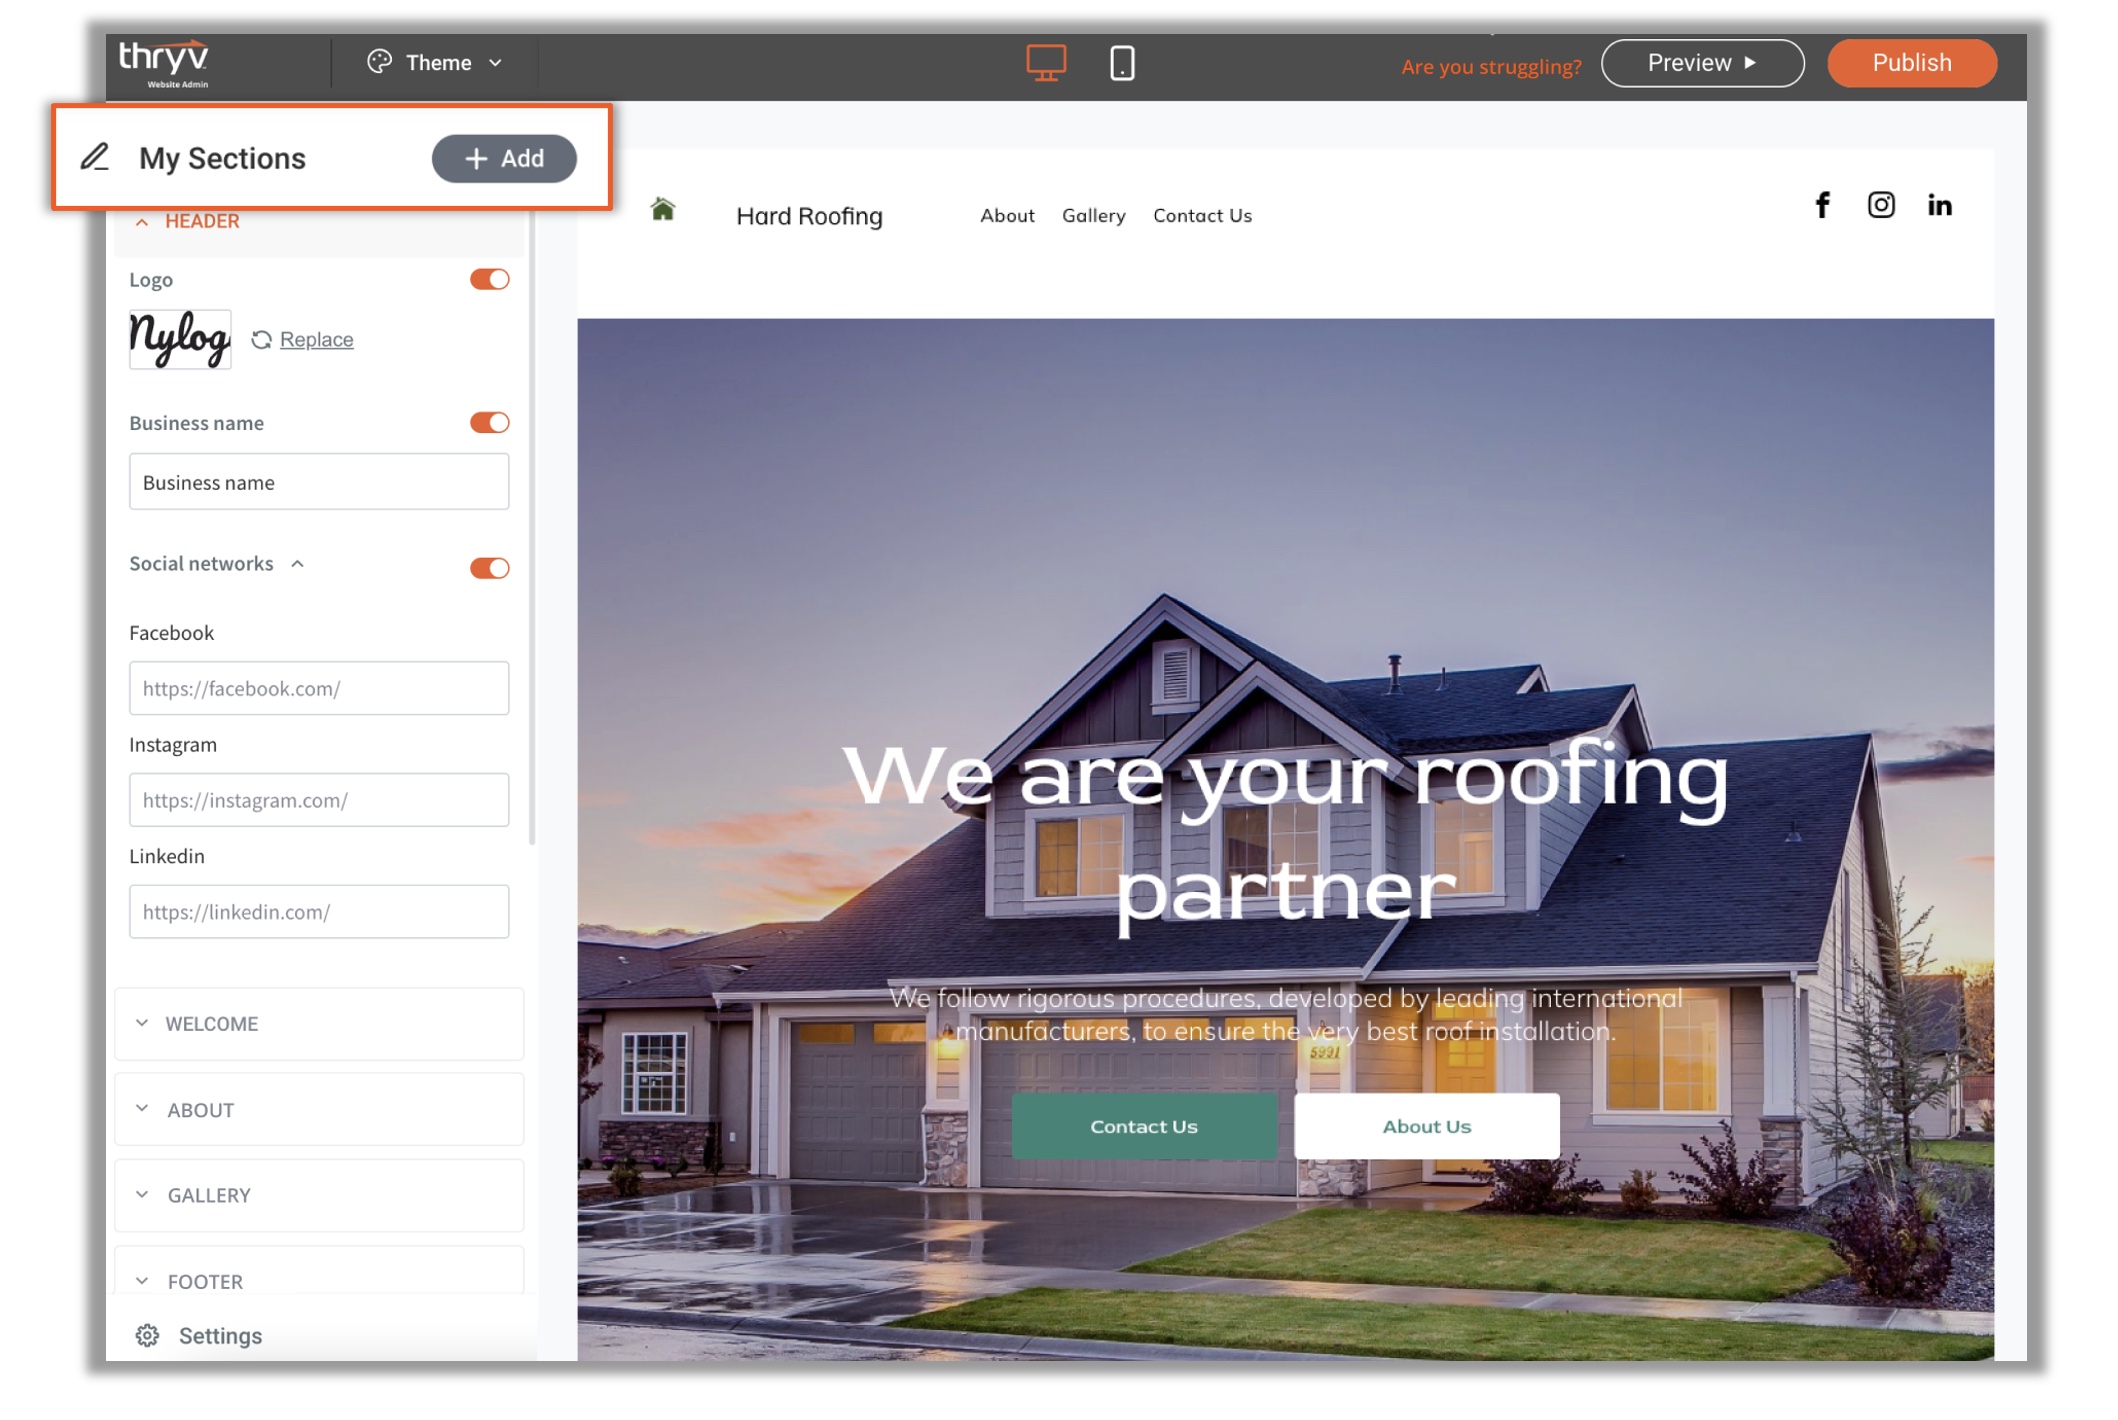This screenshot has height=1420, width=2118.
Task: Click the pencil icon beside My Sections
Action: click(x=95, y=157)
